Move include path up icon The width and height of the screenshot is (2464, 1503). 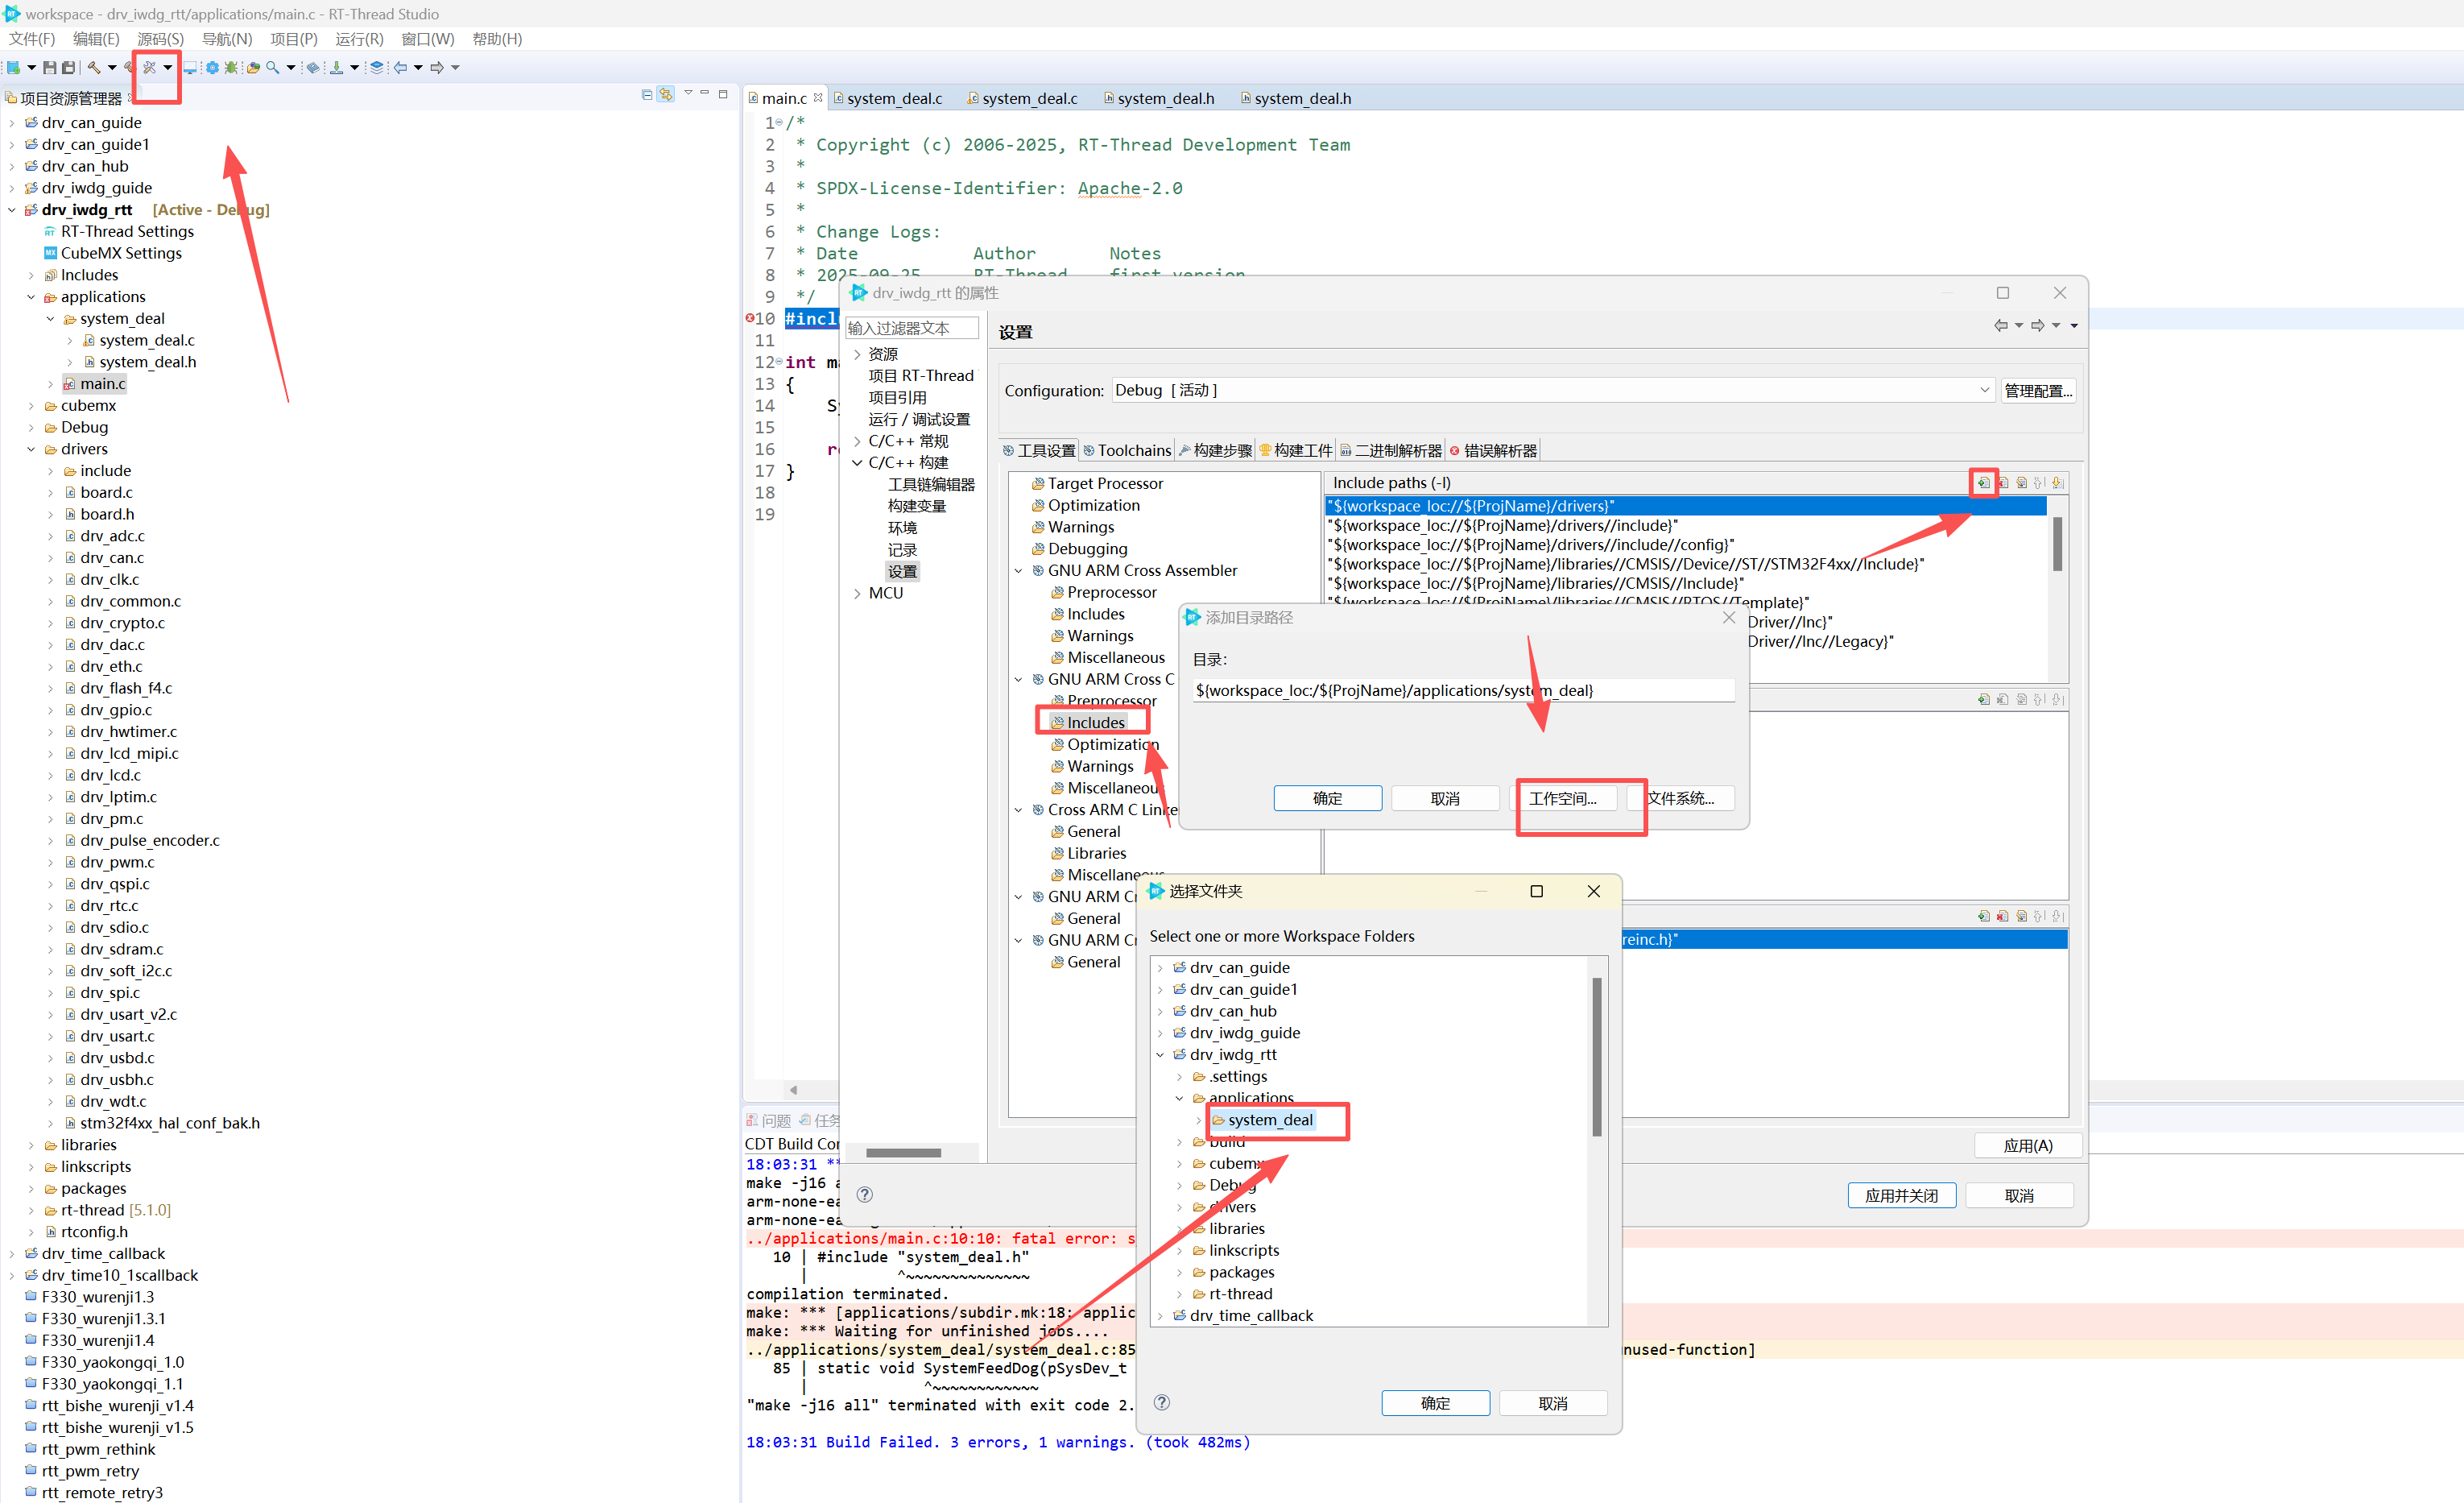pos(2040,483)
